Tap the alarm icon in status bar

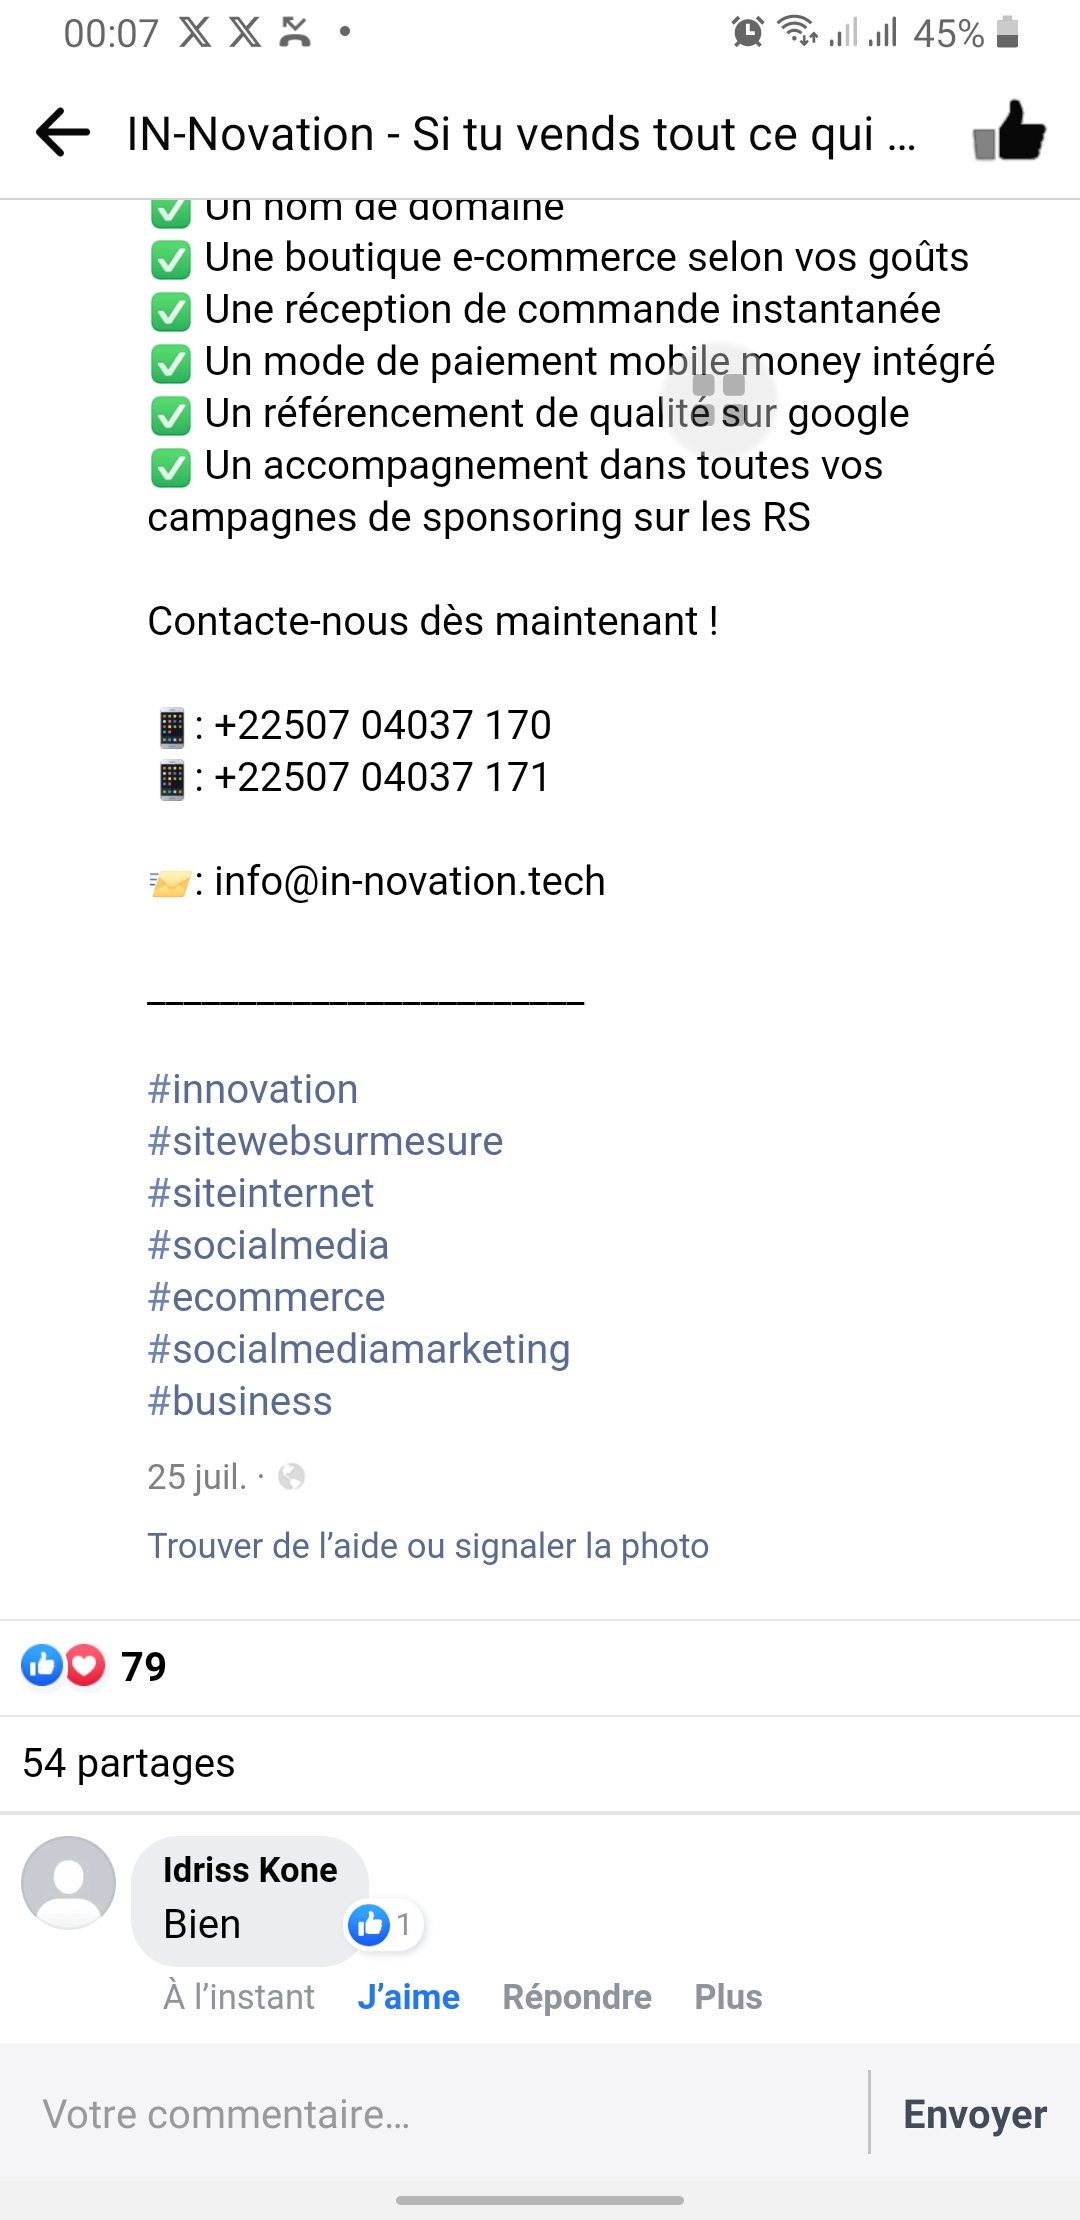coord(747,33)
